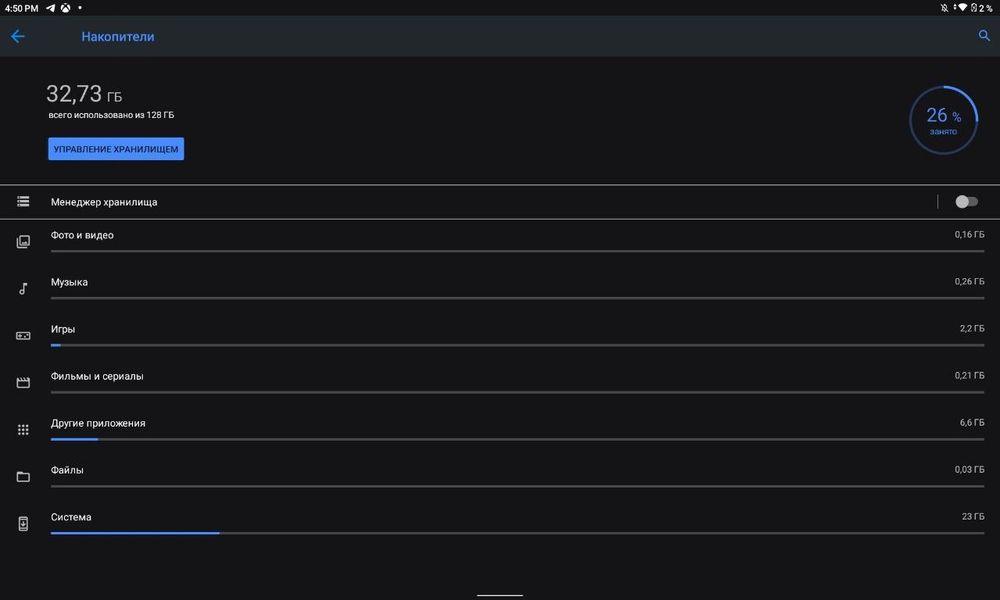Click the Другие приложения usage bar

(517, 439)
